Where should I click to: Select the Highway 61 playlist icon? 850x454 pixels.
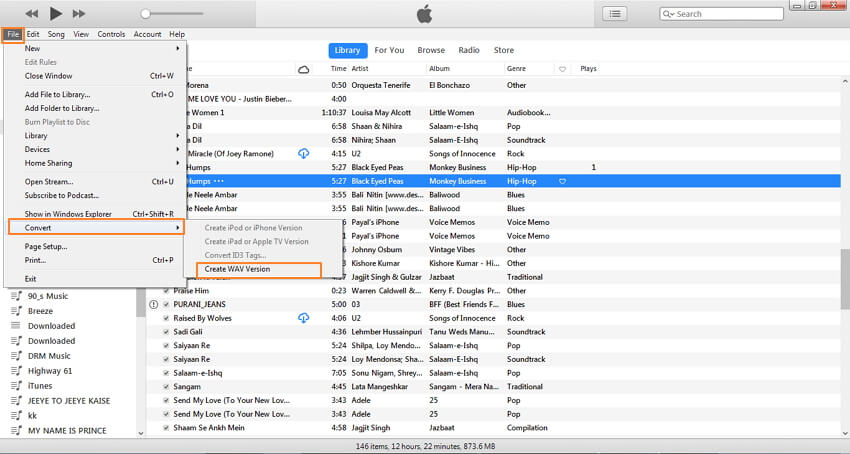click(x=17, y=370)
